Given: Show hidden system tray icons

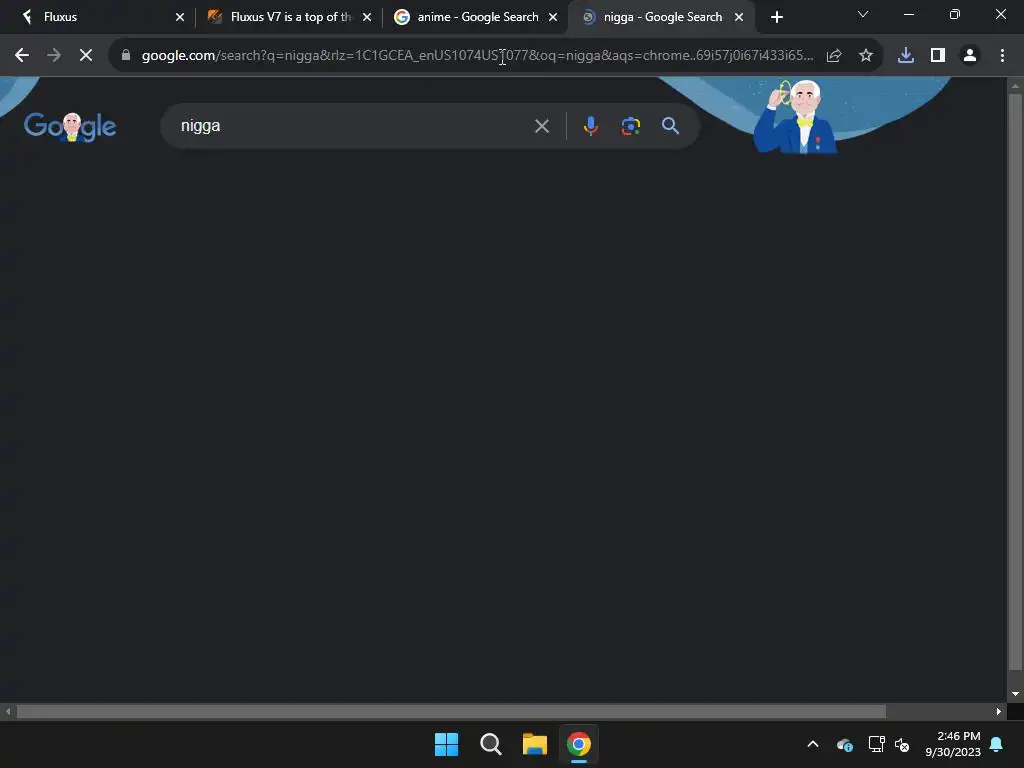Looking at the screenshot, I should point(813,744).
